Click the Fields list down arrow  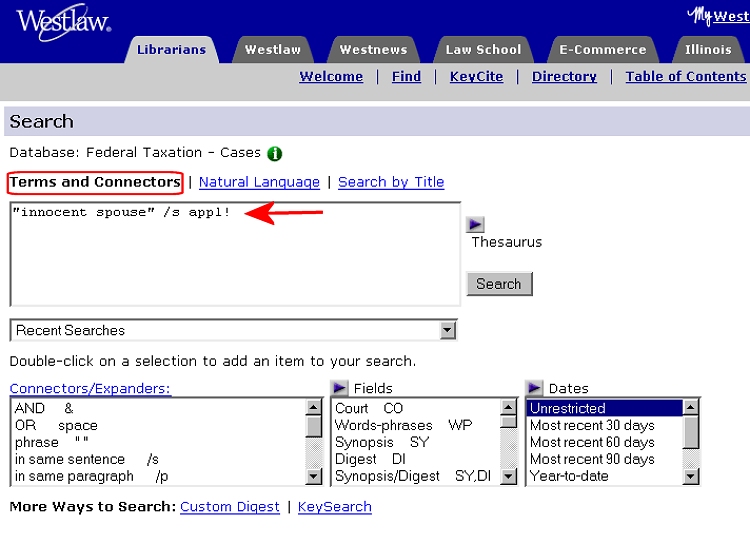pos(508,477)
